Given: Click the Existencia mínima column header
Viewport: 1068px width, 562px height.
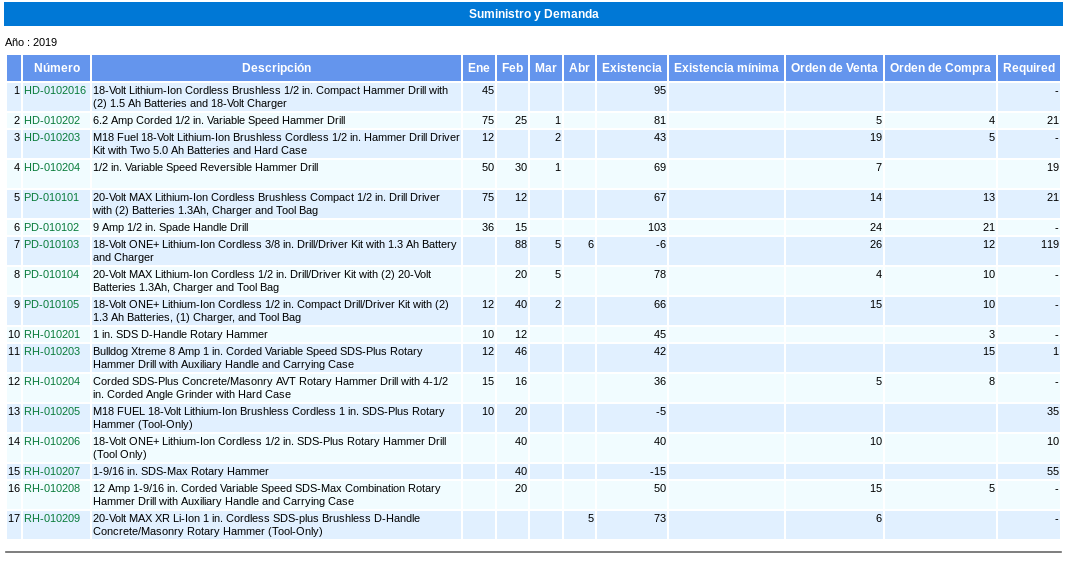Looking at the screenshot, I should click(726, 67).
